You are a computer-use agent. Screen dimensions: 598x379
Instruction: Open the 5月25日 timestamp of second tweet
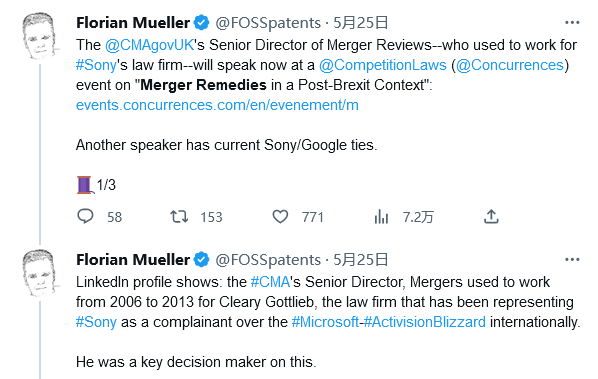360,260
